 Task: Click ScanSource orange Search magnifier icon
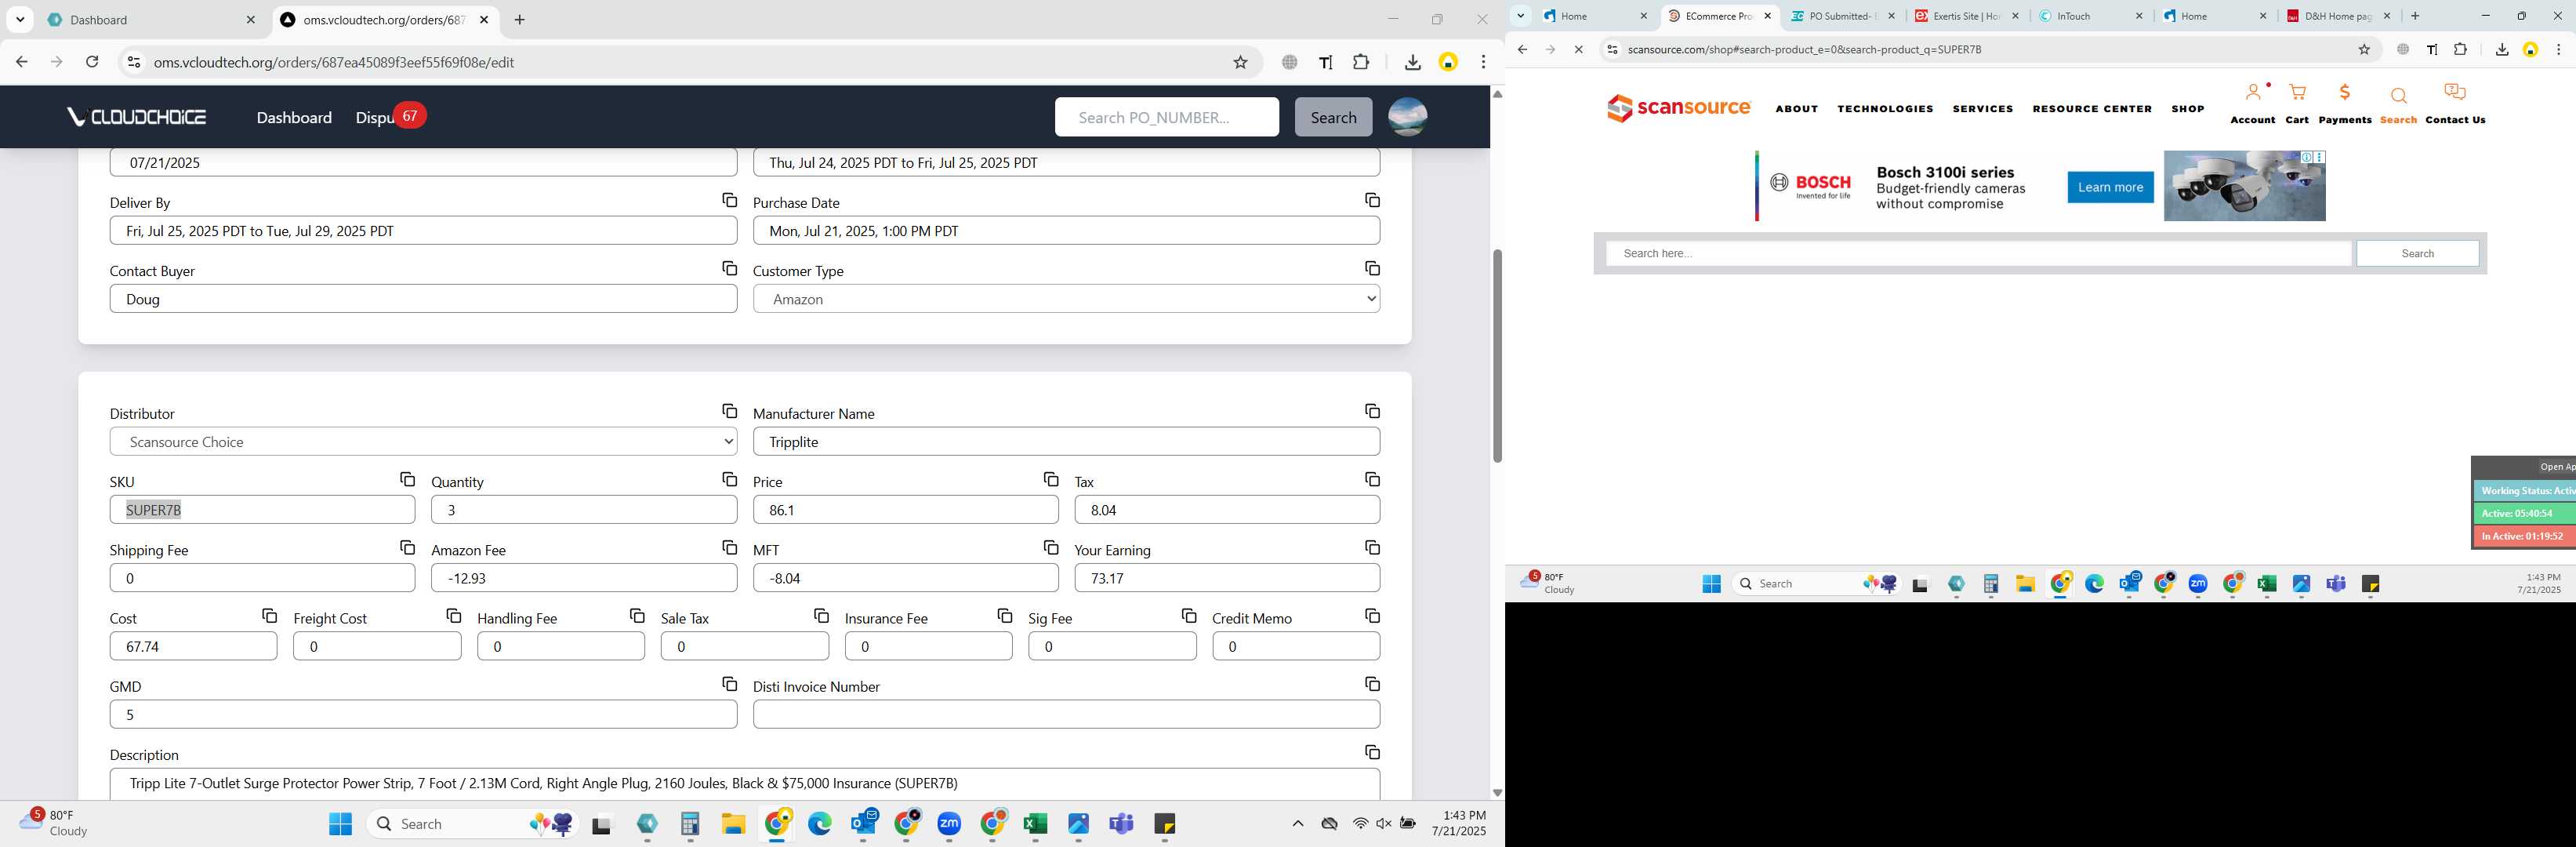[x=2398, y=96]
